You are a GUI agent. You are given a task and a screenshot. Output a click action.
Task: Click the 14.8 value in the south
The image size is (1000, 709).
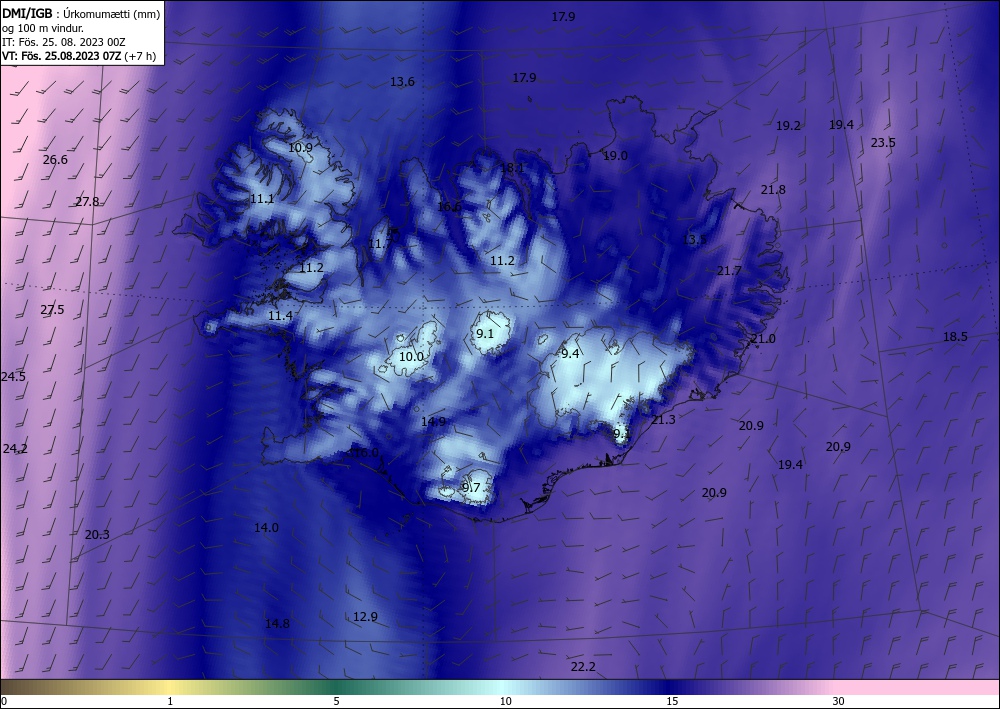[x=277, y=624]
